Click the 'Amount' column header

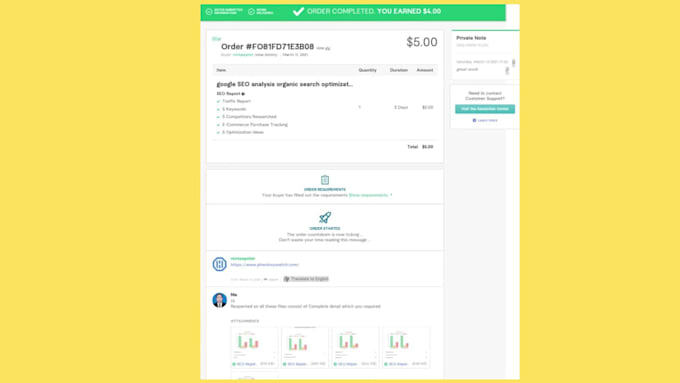click(425, 70)
